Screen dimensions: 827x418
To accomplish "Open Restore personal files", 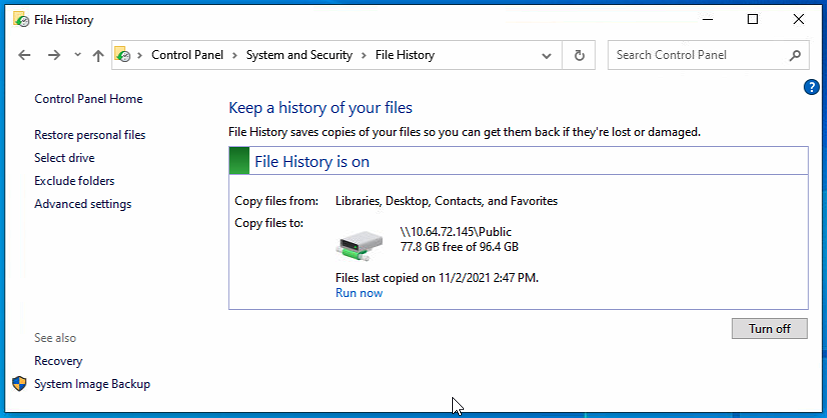I will coord(90,135).
